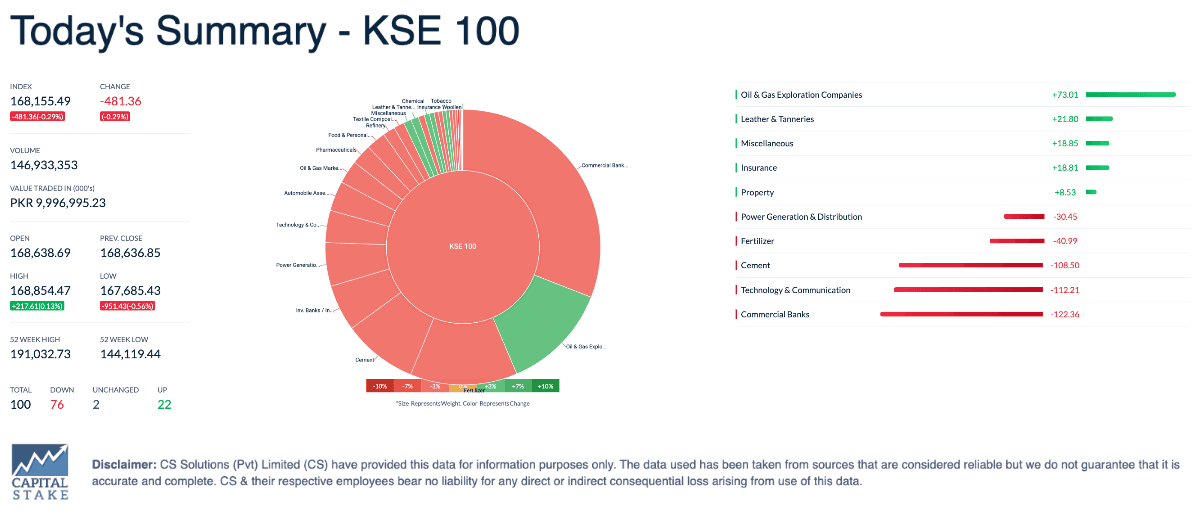
Task: Click the previous close value 168,636.85
Action: 130,253
